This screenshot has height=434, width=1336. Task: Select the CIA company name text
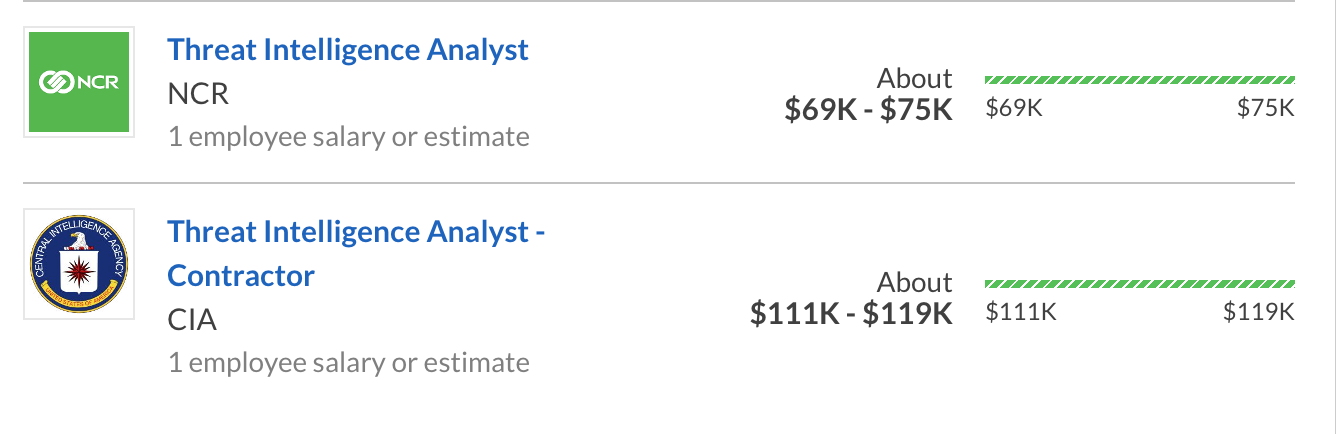192,320
